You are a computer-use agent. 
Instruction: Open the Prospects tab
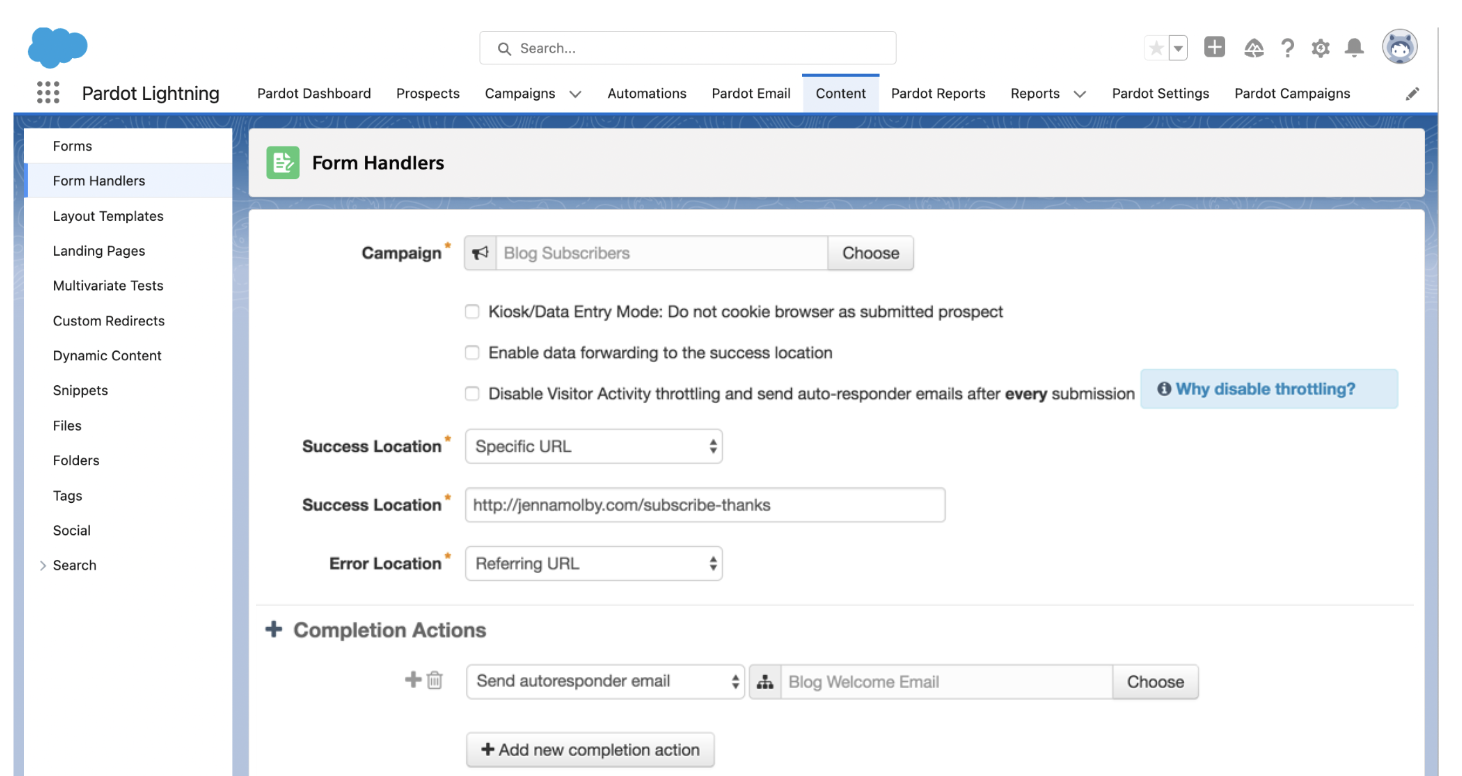pos(428,94)
